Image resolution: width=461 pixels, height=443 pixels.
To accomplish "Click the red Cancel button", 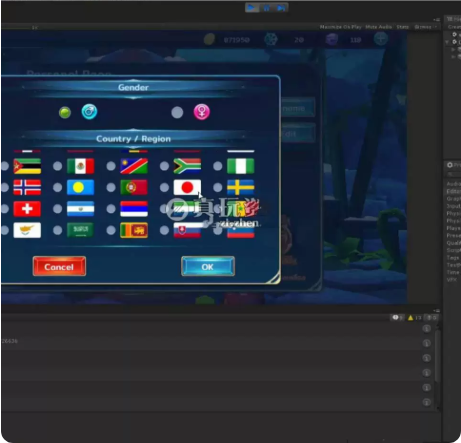I will coord(59,266).
